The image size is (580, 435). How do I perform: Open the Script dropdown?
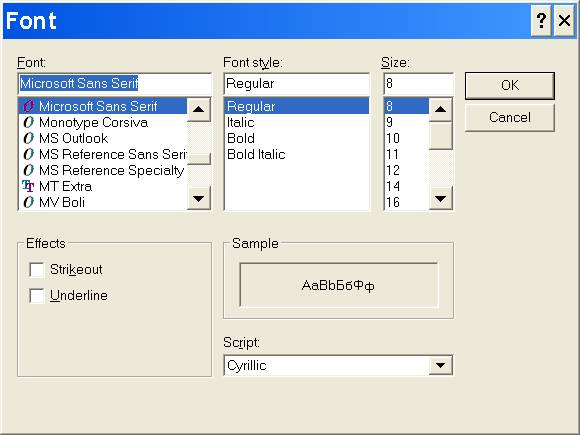coord(440,365)
